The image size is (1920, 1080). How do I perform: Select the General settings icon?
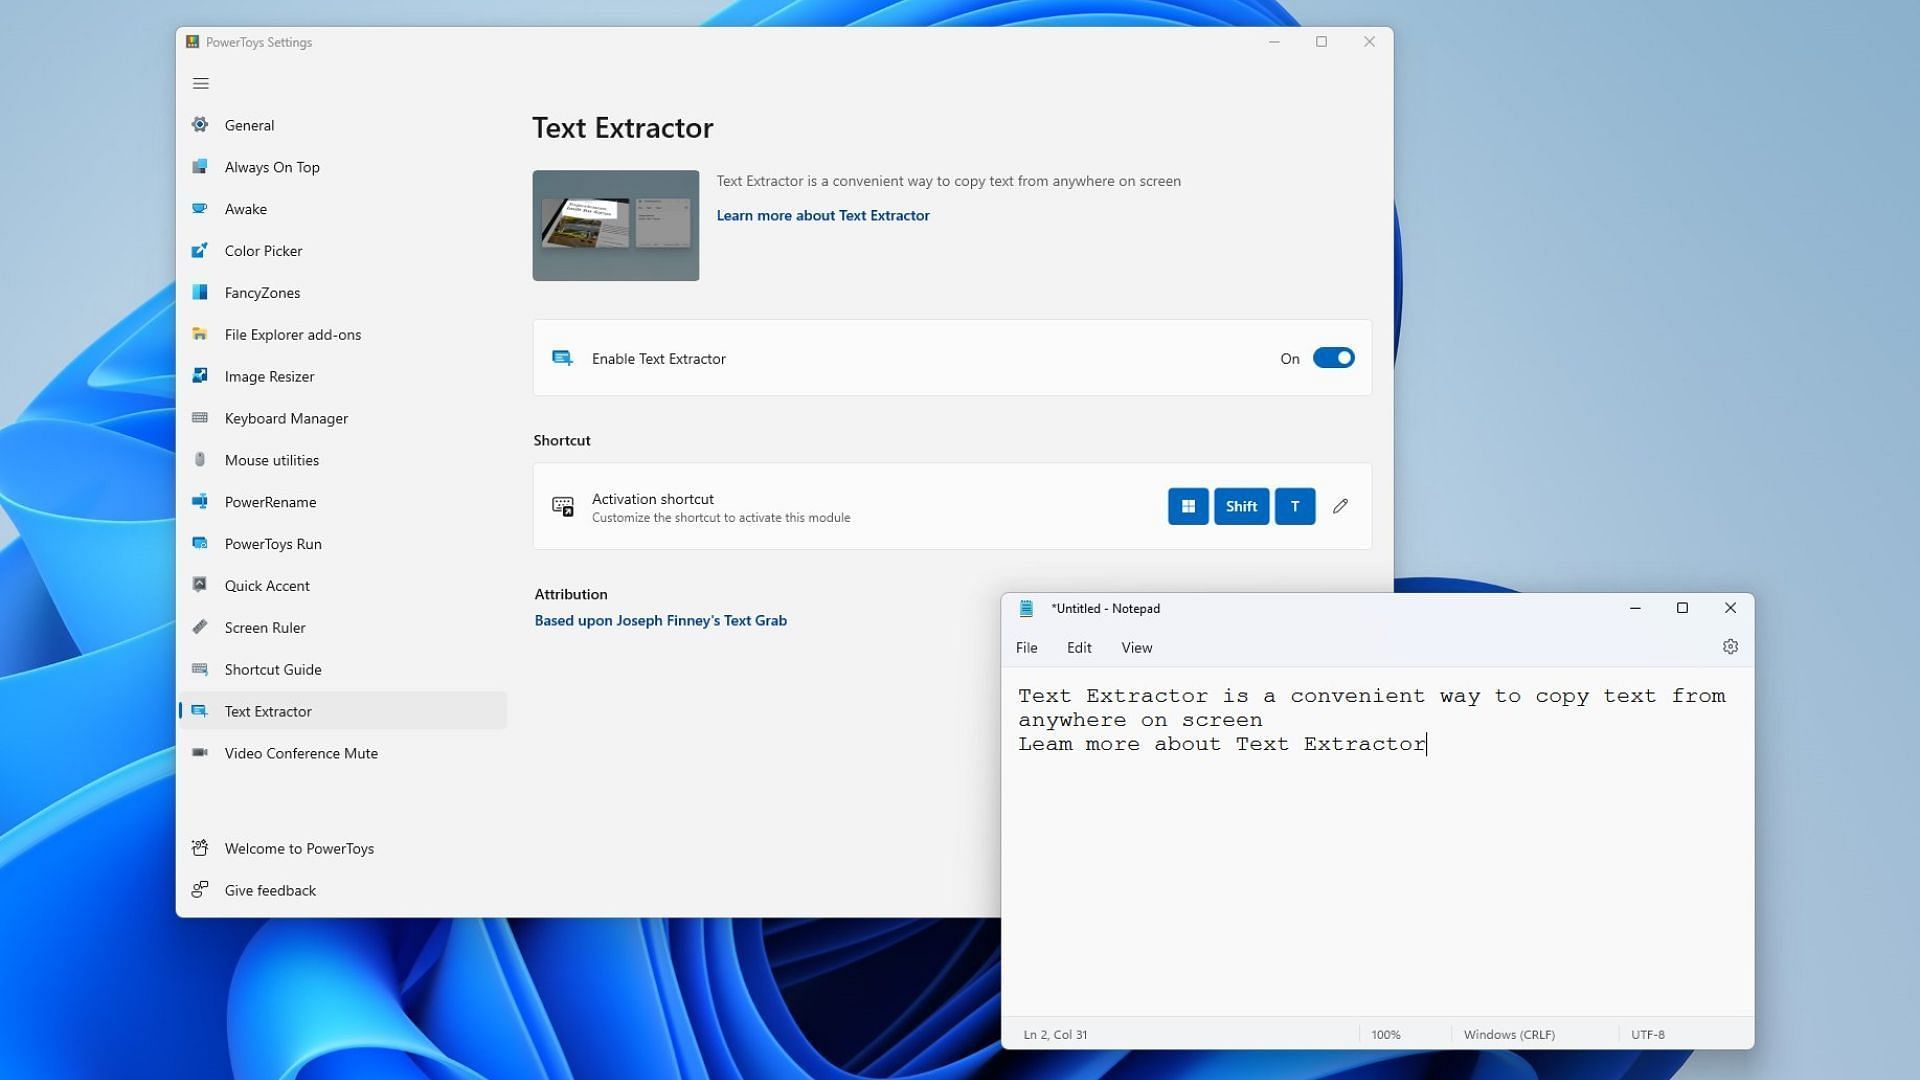(199, 124)
